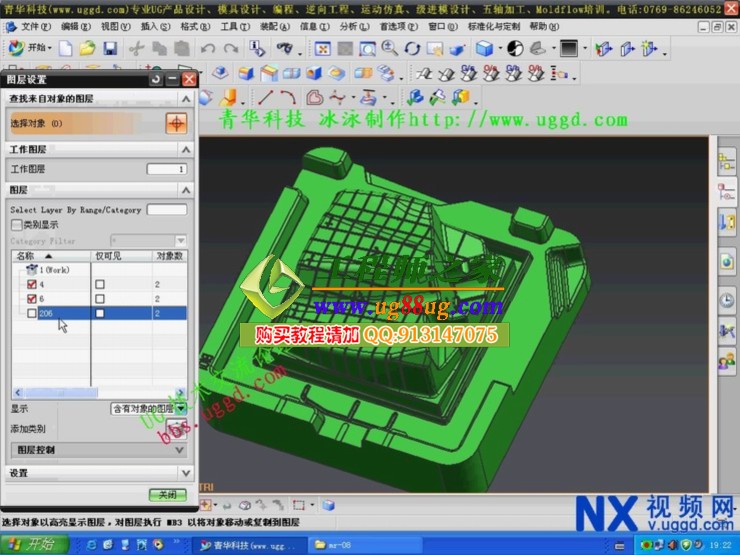Click the select object crosshair icon
Image resolution: width=740 pixels, height=555 pixels.
tap(176, 123)
